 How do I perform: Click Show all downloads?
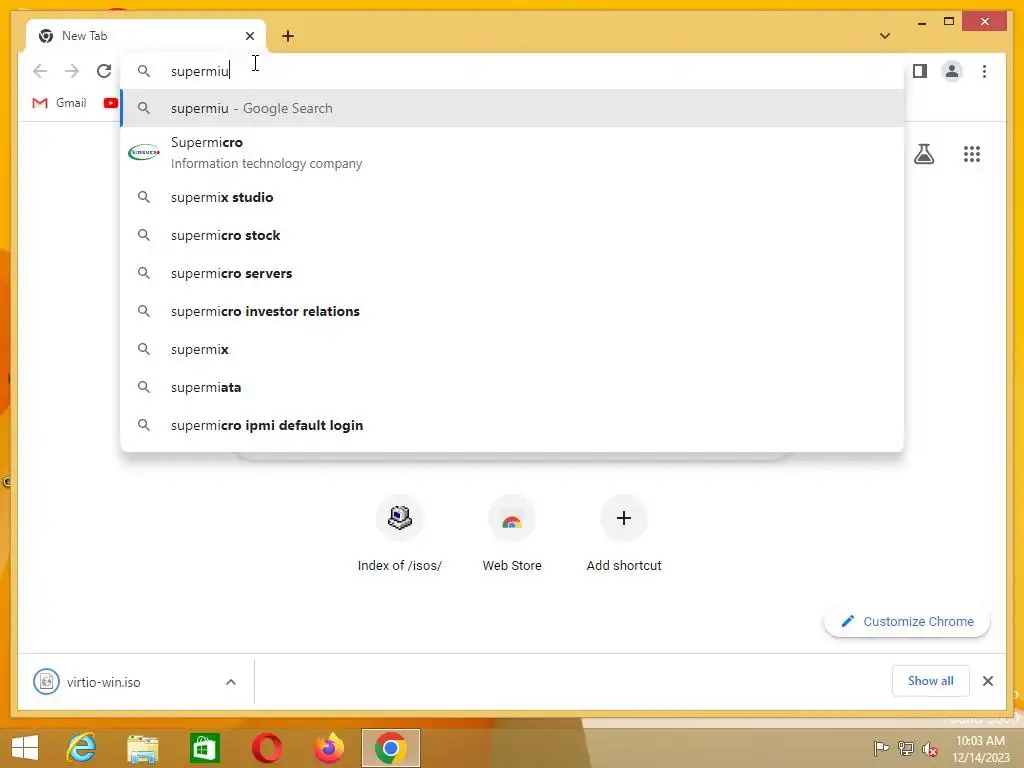931,681
